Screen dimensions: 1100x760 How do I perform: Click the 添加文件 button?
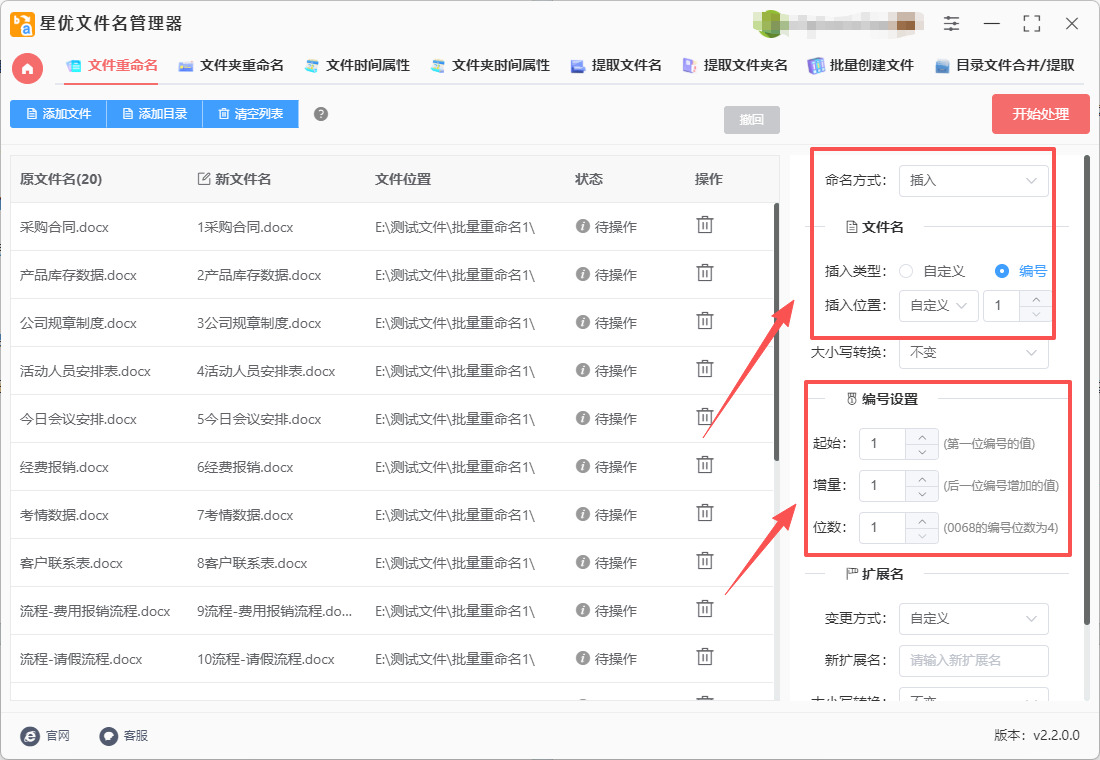(58, 114)
